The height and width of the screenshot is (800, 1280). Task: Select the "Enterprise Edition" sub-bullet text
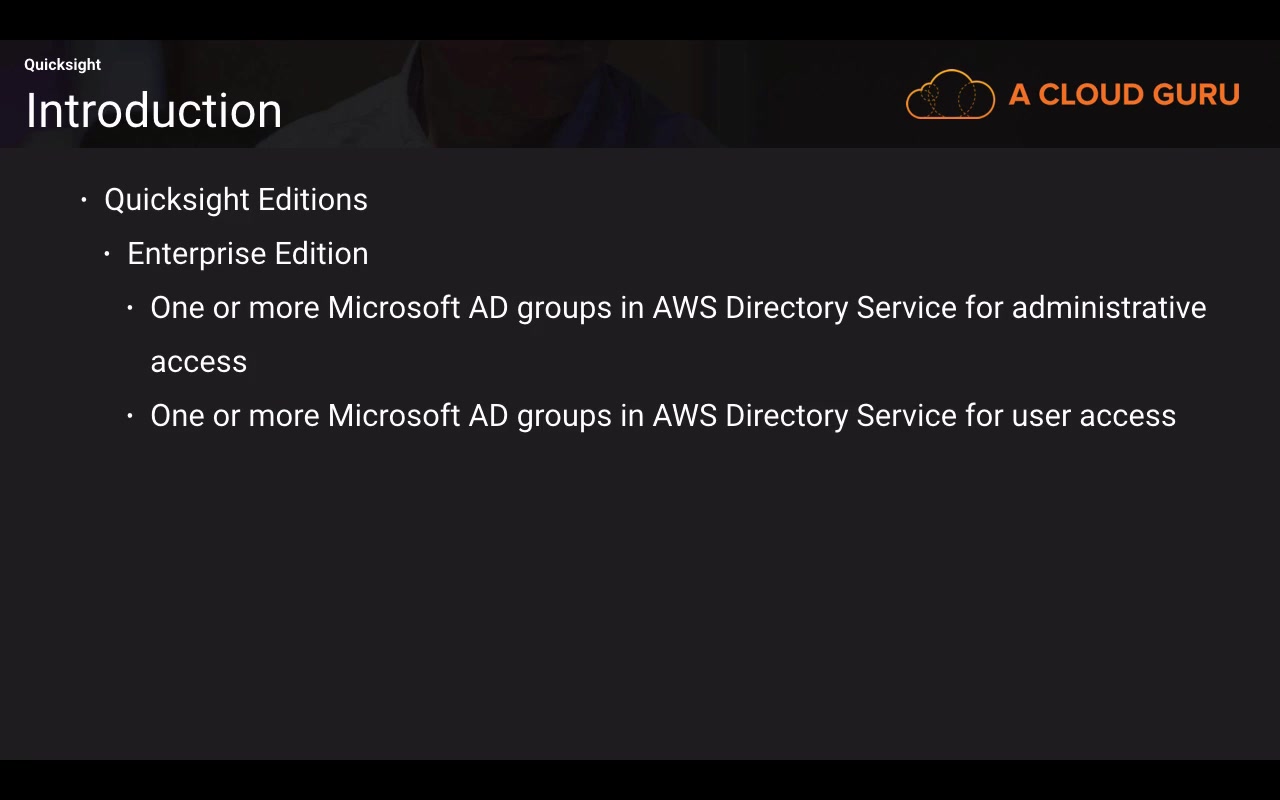coord(248,254)
